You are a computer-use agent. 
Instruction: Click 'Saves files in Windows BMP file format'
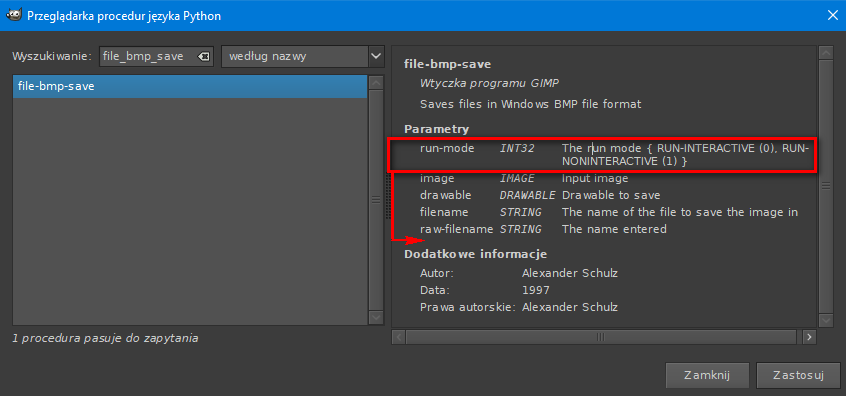[x=530, y=104]
